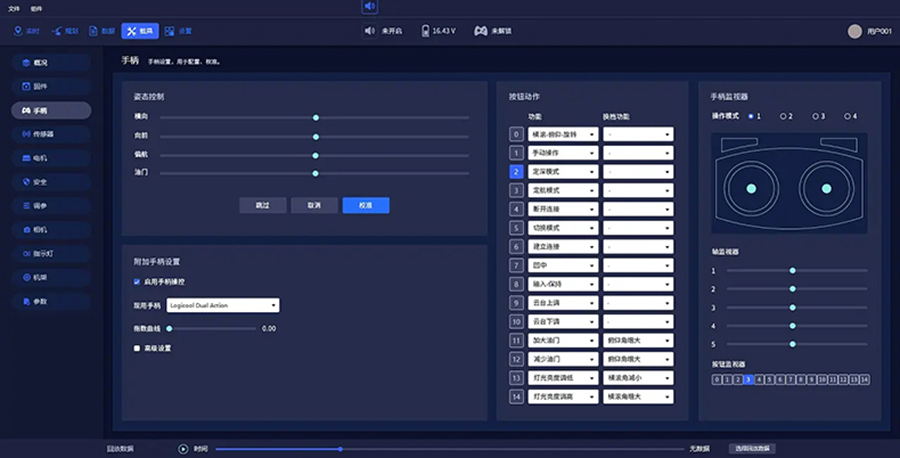The width and height of the screenshot is (900, 458).
Task: Open the 相机 camera sidebar item
Action: point(51,230)
